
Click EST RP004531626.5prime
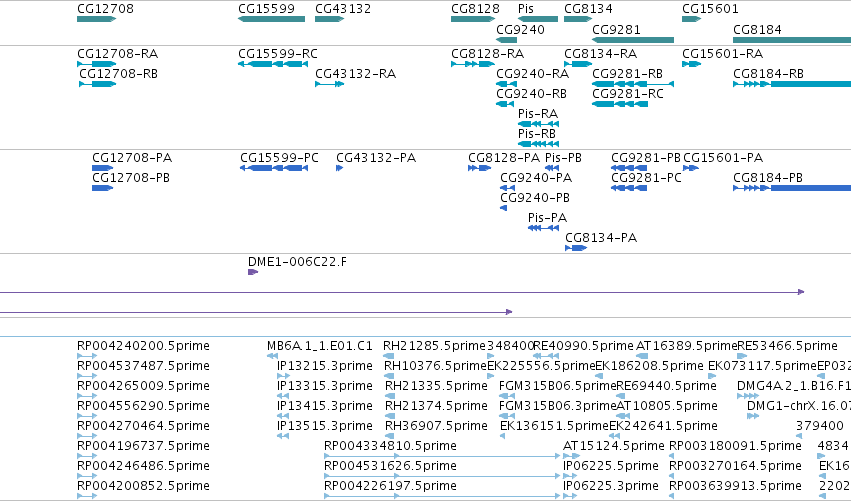click(442, 477)
